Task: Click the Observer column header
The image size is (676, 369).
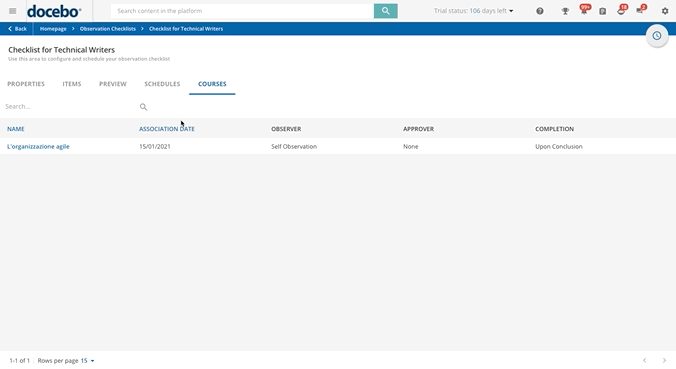Action: [286, 129]
